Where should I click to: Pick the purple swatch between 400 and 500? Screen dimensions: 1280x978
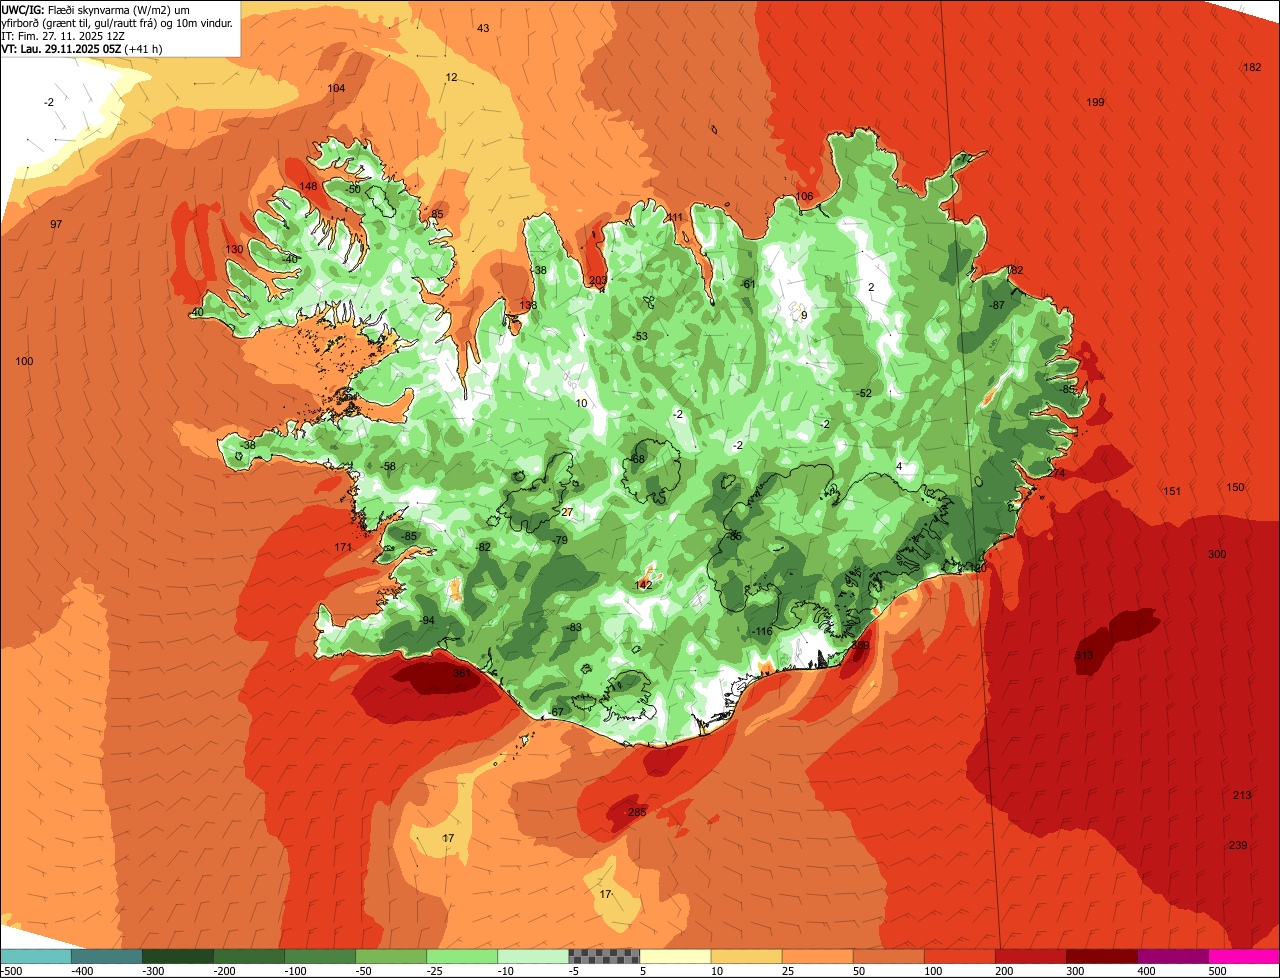tap(1172, 956)
